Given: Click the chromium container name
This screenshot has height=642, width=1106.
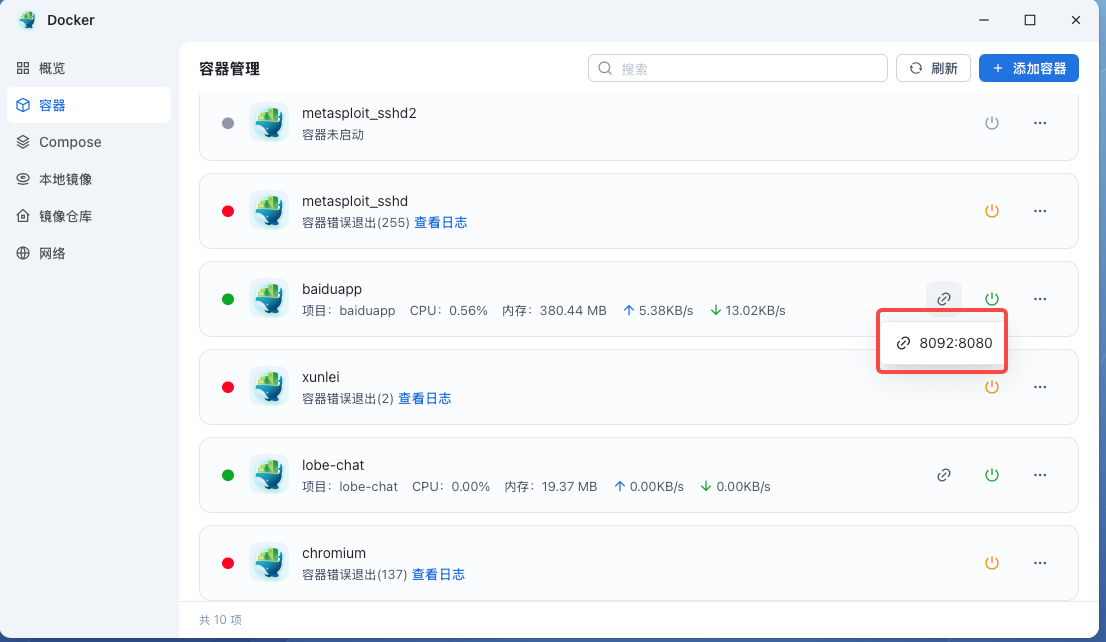Looking at the screenshot, I should 334,553.
